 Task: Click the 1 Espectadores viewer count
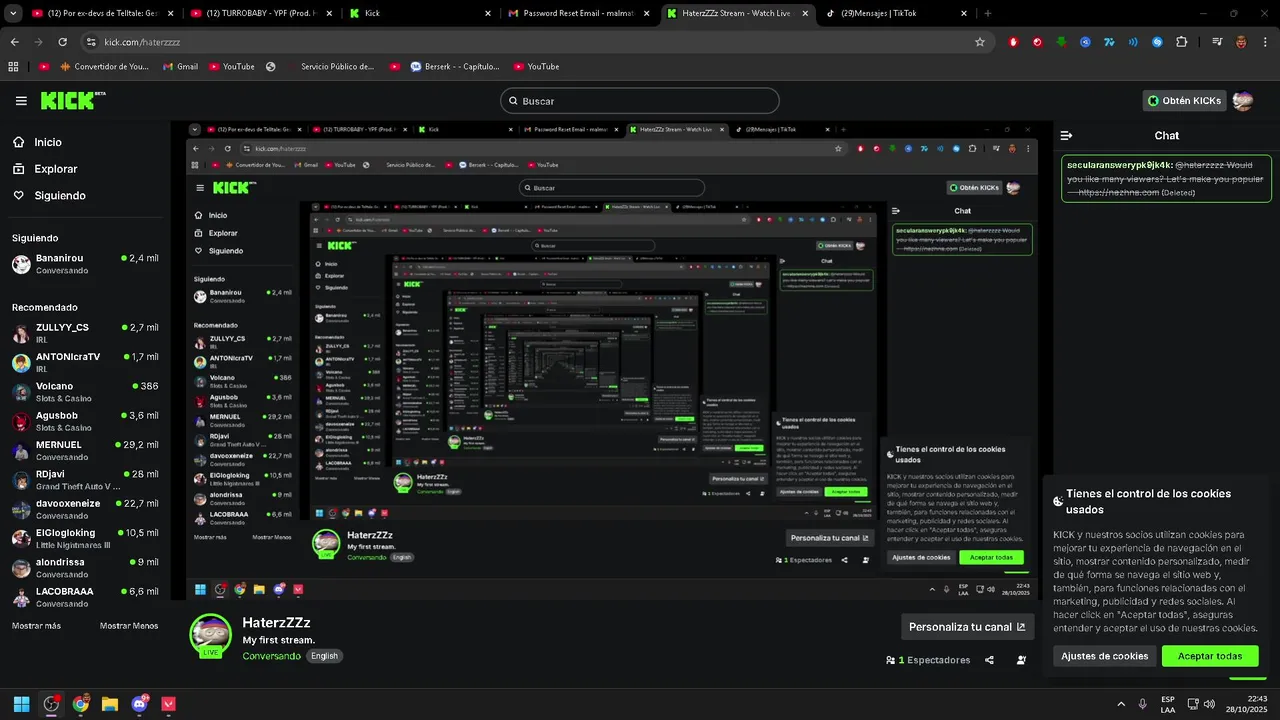[x=928, y=660]
